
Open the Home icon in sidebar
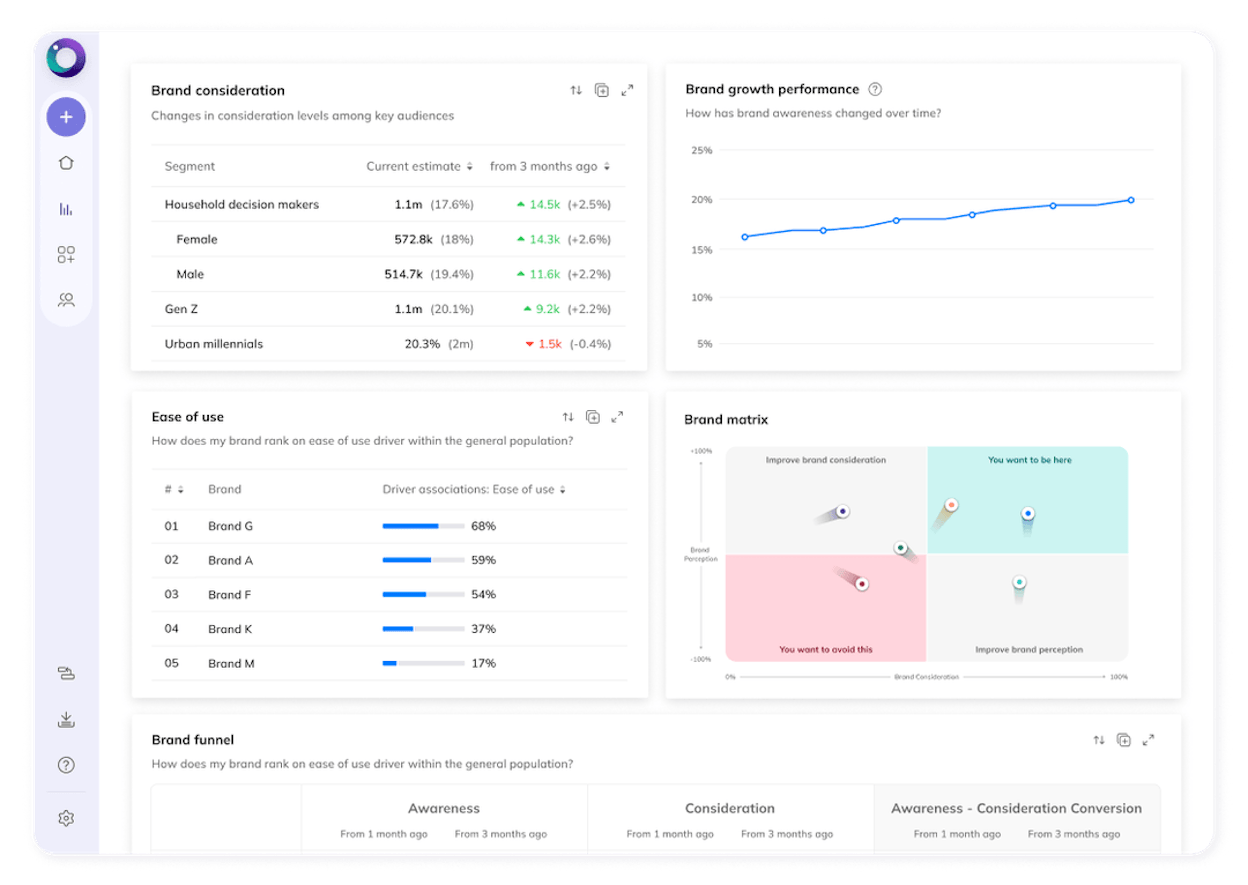[66, 163]
